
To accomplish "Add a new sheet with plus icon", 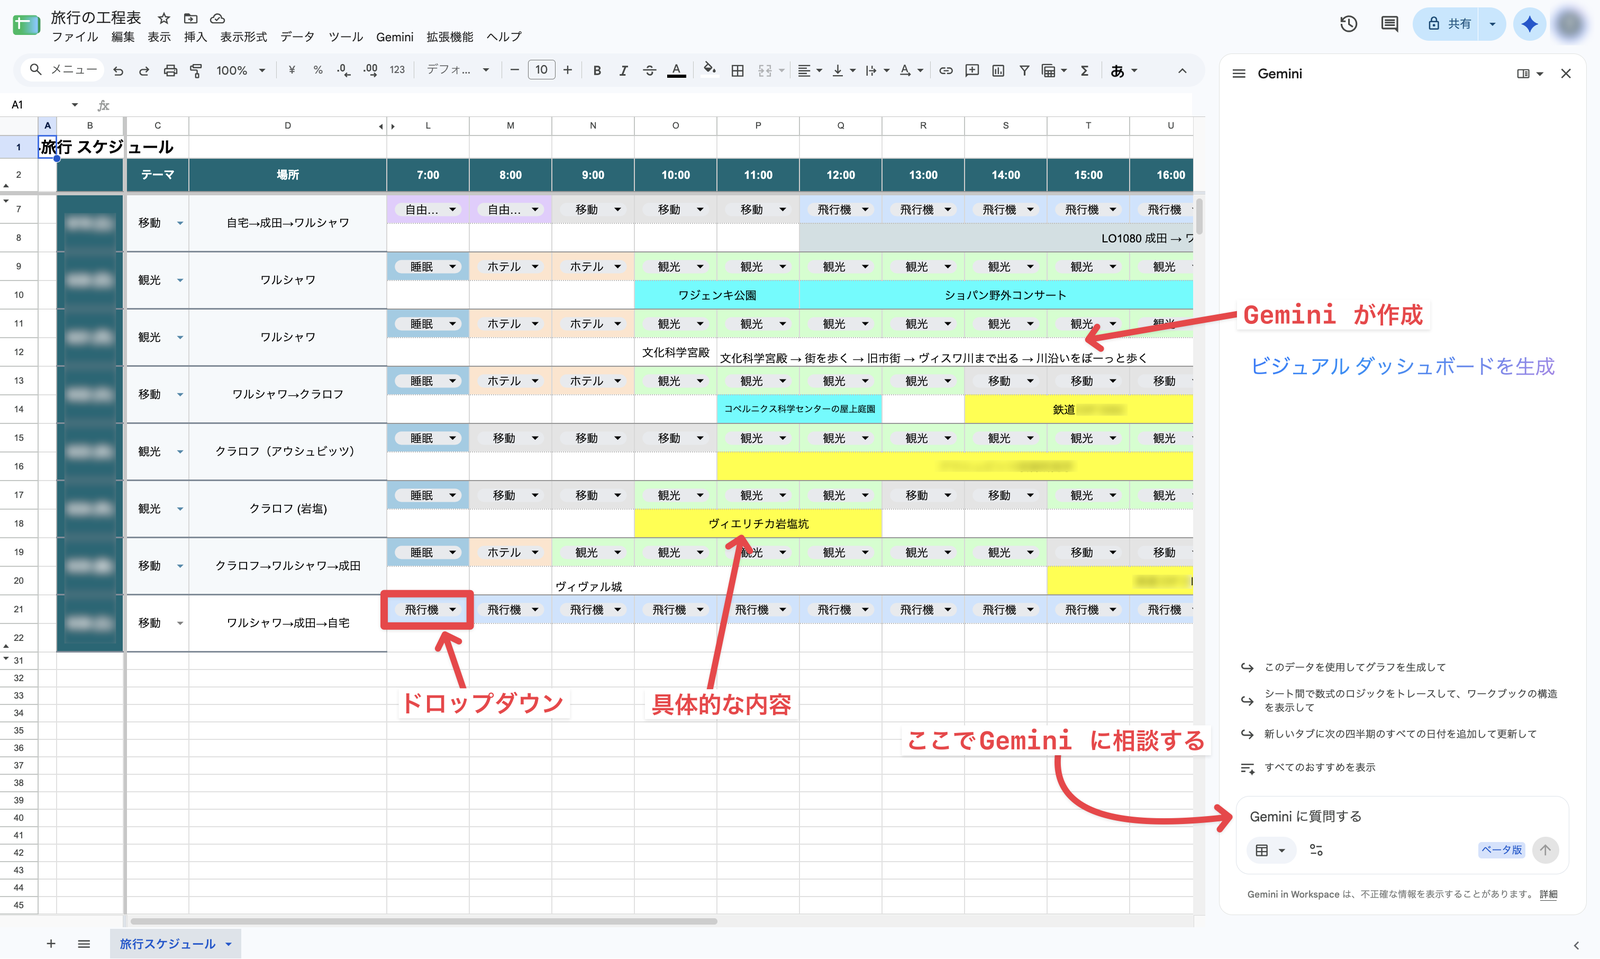I will [x=51, y=943].
